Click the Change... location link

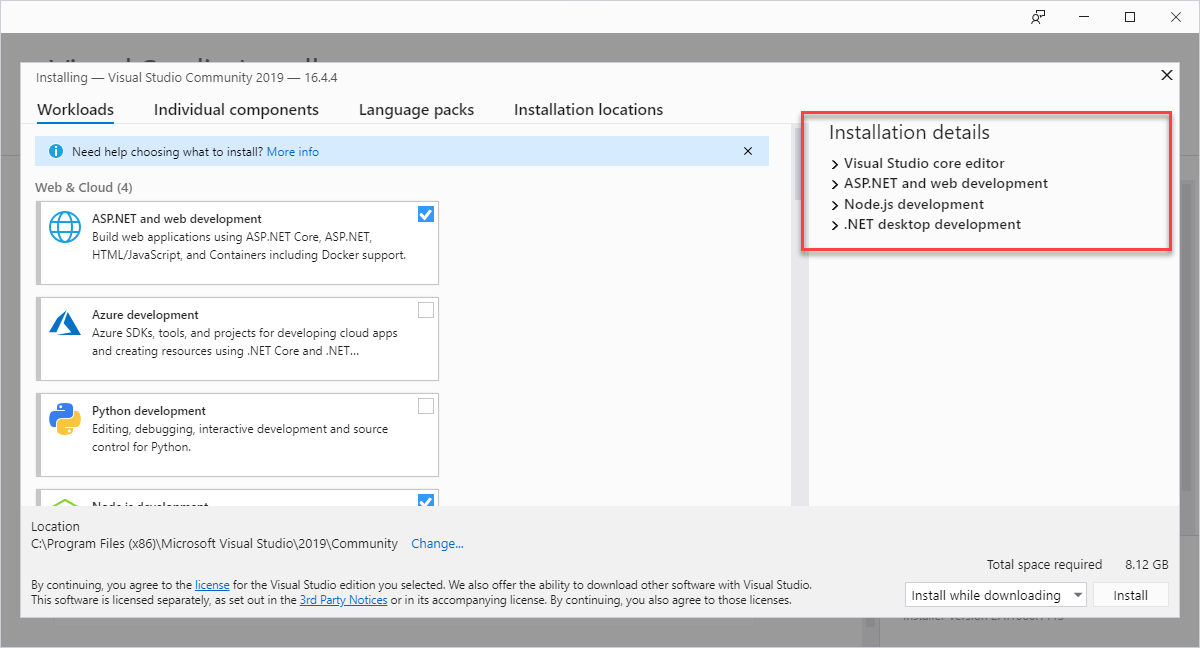(x=437, y=544)
